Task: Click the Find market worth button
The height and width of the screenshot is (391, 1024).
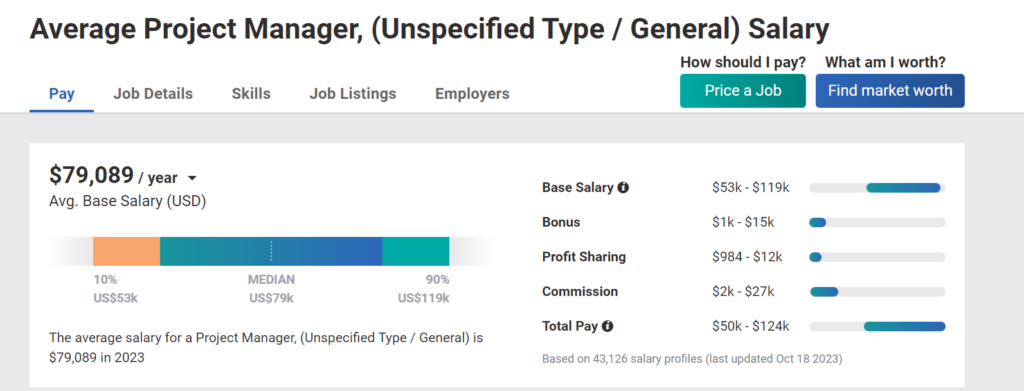Action: [x=890, y=91]
